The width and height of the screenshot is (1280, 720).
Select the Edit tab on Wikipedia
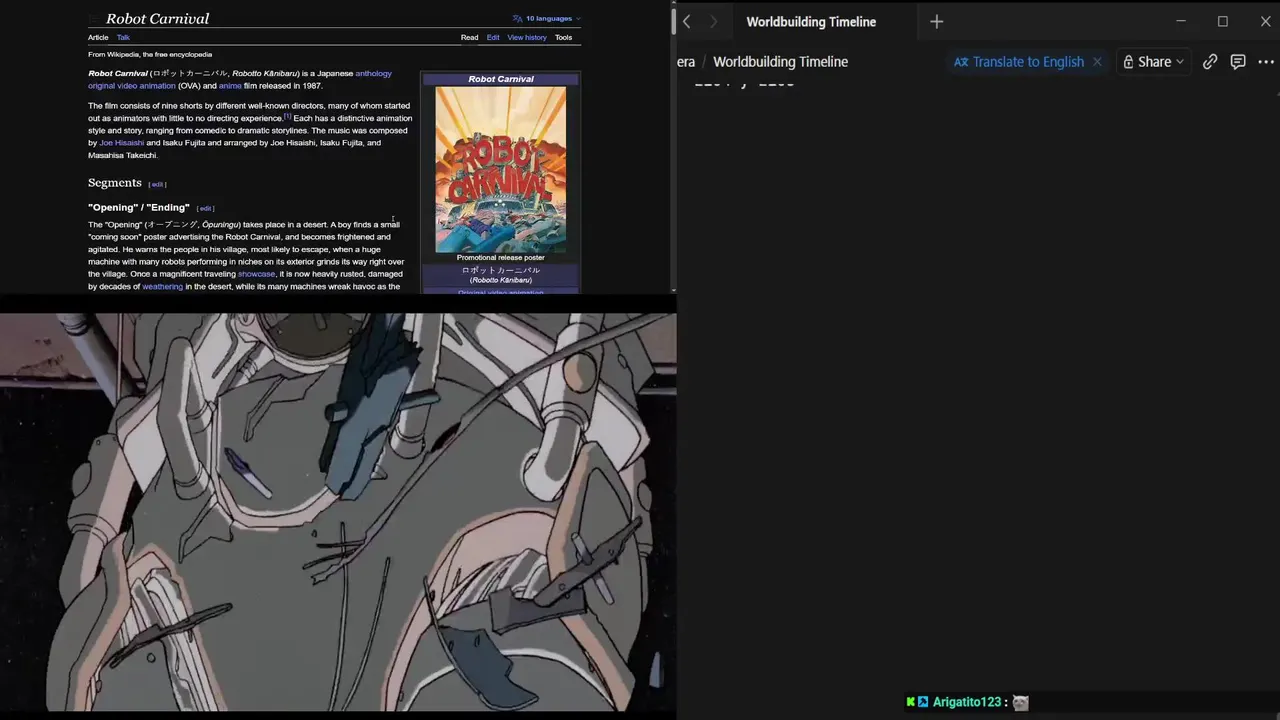tap(493, 37)
